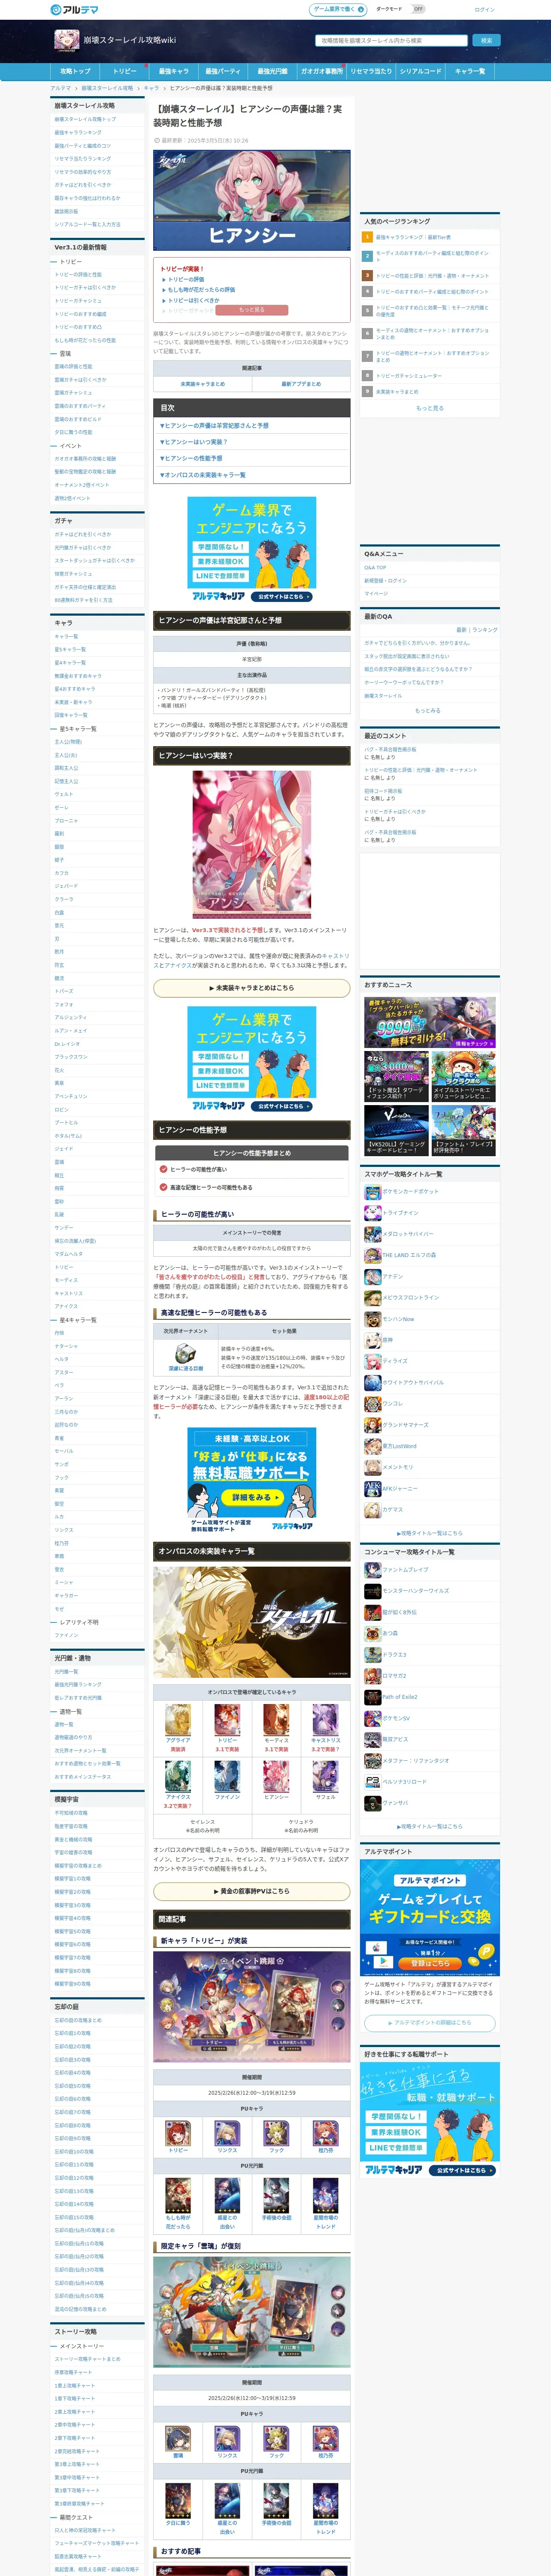Jump to ヒアンシーの性能予想 section
Viewport: 551px width, 2576px height.
(x=191, y=458)
